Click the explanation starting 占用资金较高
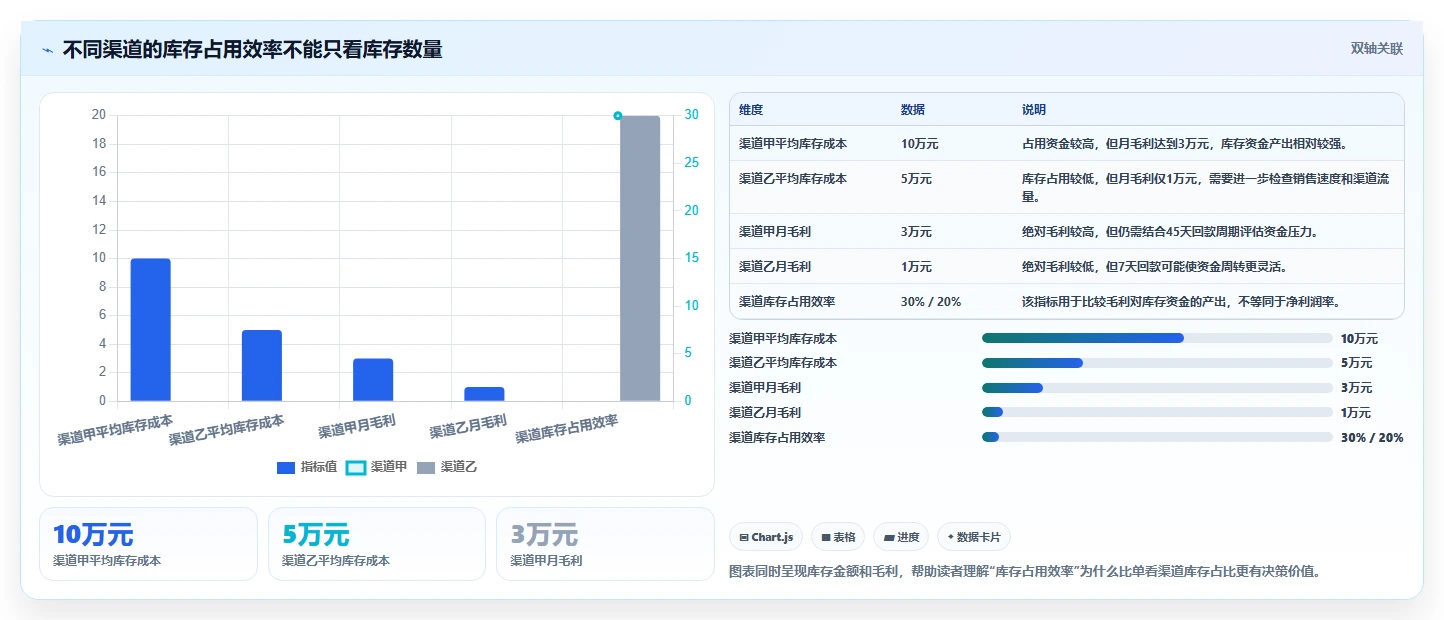The height and width of the screenshot is (620, 1444). coord(1185,144)
